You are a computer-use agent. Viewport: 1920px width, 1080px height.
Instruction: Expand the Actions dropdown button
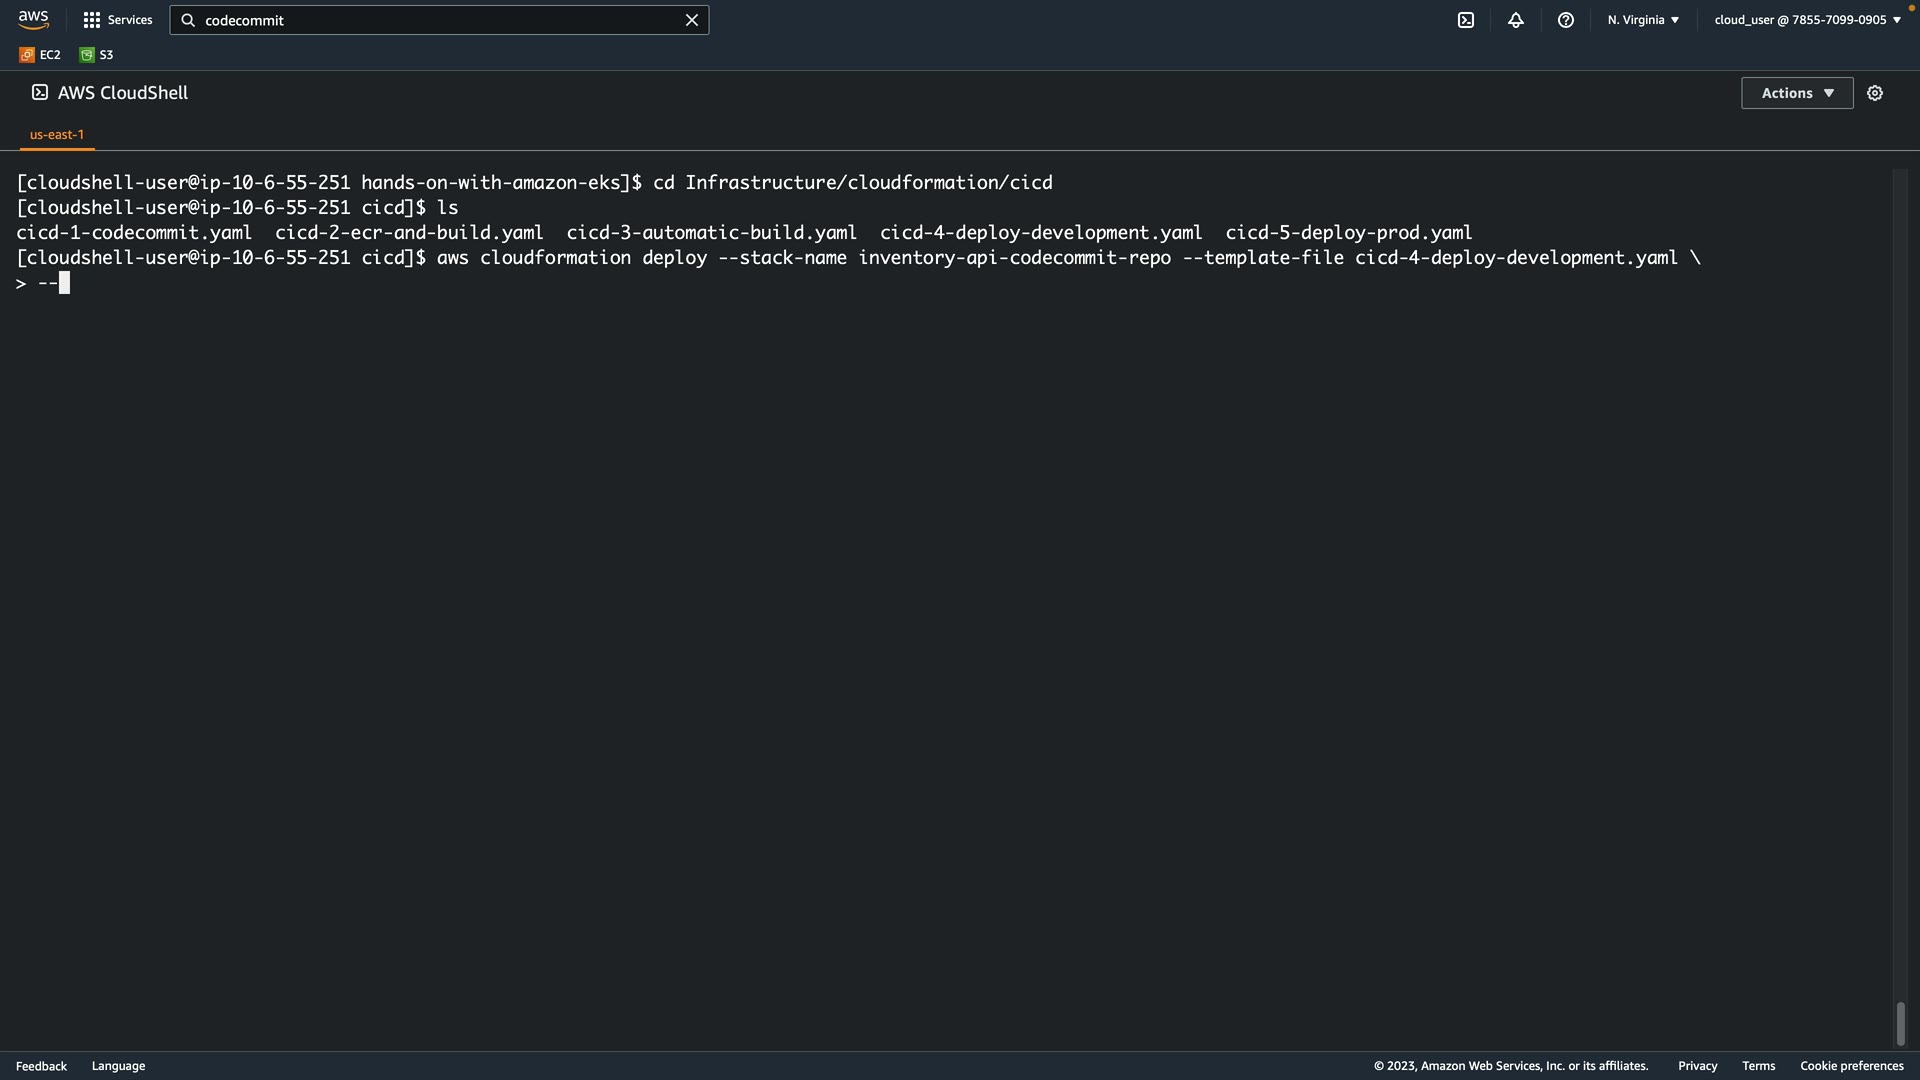[1797, 93]
